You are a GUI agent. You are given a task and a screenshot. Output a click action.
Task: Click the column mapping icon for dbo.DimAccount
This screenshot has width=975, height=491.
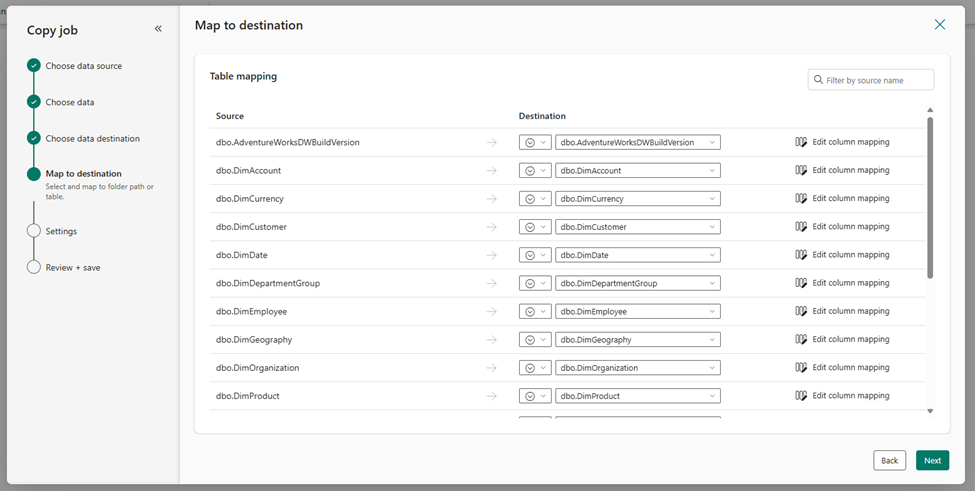(x=801, y=170)
